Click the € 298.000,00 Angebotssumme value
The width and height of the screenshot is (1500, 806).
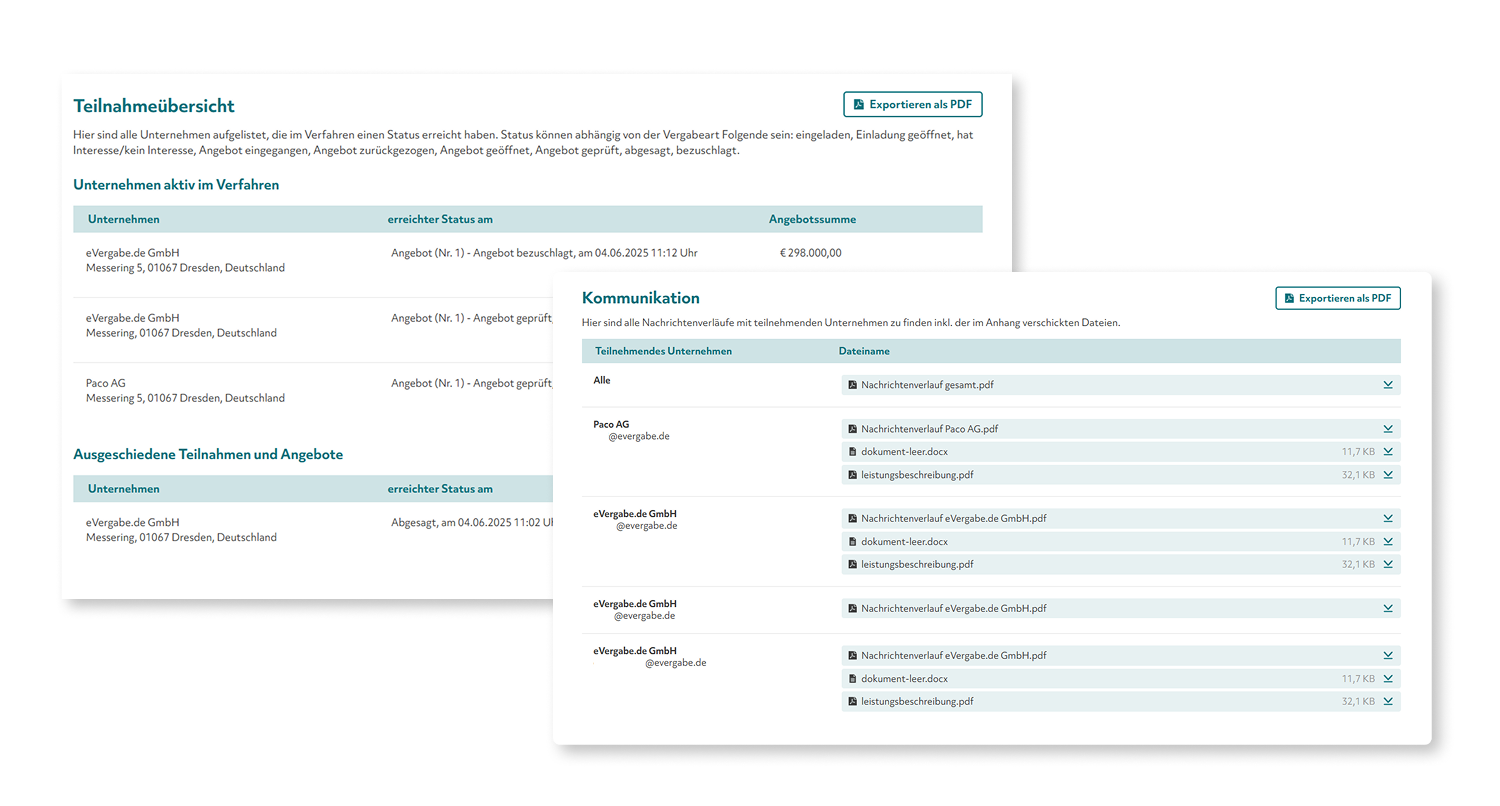810,253
